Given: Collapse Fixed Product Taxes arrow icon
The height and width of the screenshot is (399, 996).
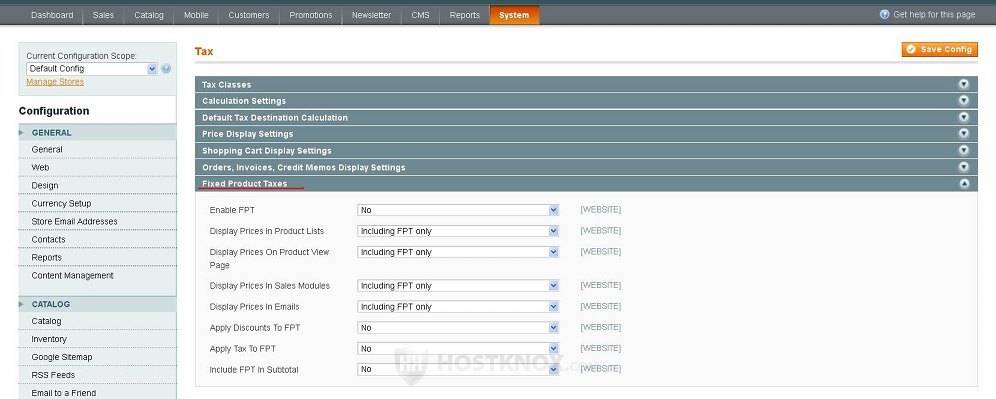Looking at the screenshot, I should 964,183.
